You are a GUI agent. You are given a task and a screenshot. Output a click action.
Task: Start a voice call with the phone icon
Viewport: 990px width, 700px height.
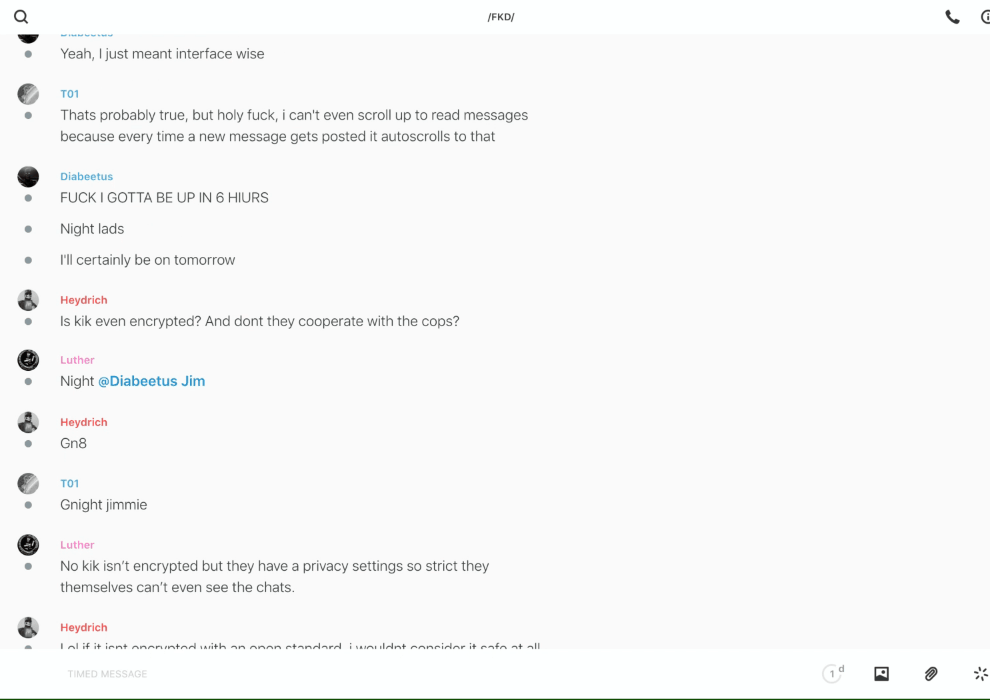point(952,17)
